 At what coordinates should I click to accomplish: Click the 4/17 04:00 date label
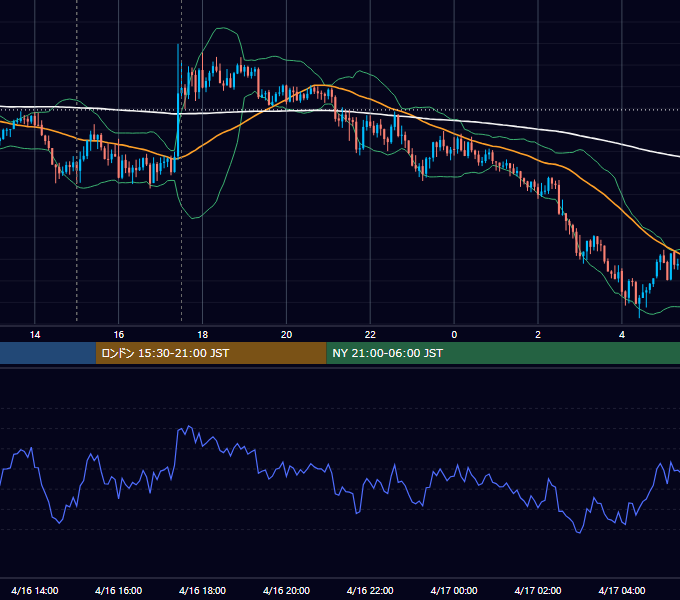tap(622, 590)
